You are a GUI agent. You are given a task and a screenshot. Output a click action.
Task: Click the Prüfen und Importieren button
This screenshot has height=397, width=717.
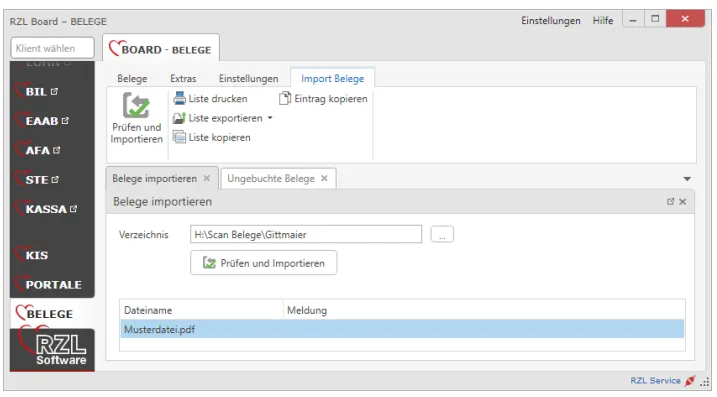[x=263, y=263]
